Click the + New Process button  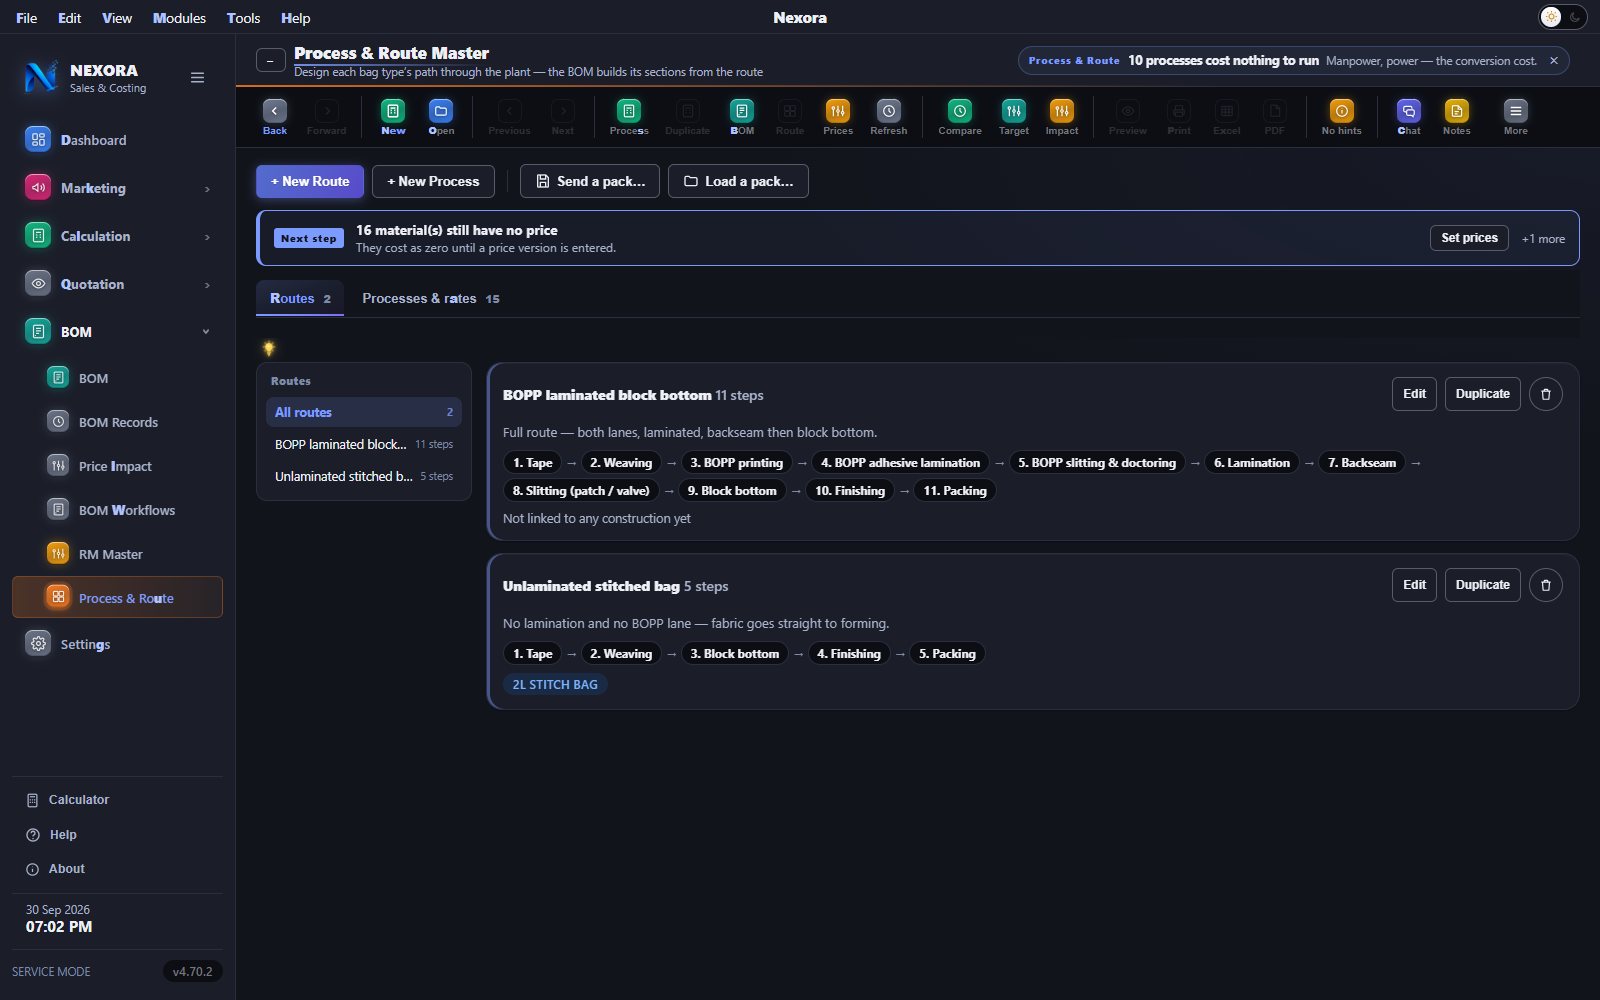coord(433,181)
